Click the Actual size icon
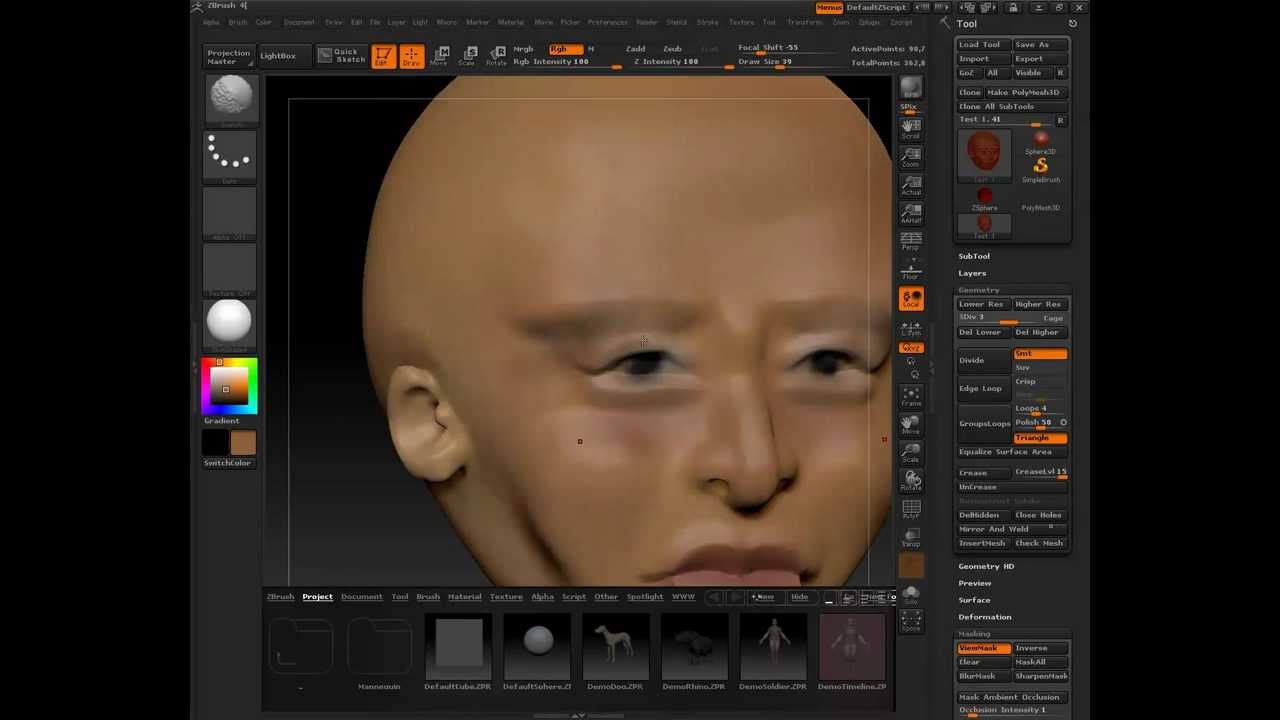 tap(911, 185)
